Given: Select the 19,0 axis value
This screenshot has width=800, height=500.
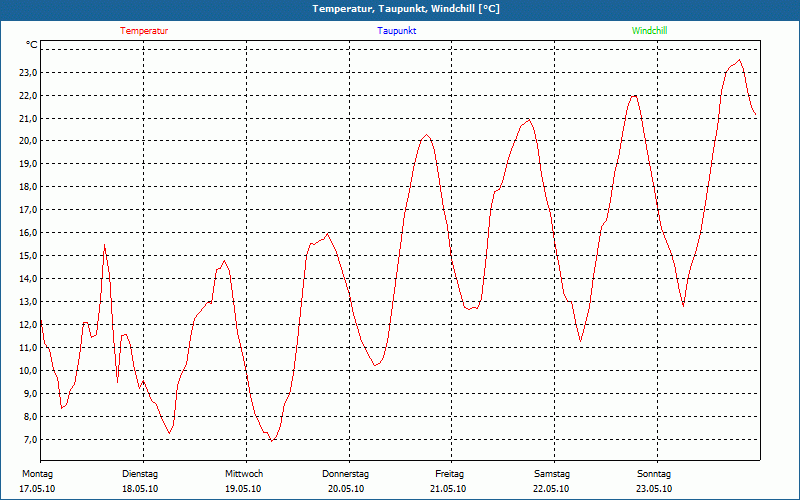Looking at the screenshot, I should pyautogui.click(x=28, y=164).
